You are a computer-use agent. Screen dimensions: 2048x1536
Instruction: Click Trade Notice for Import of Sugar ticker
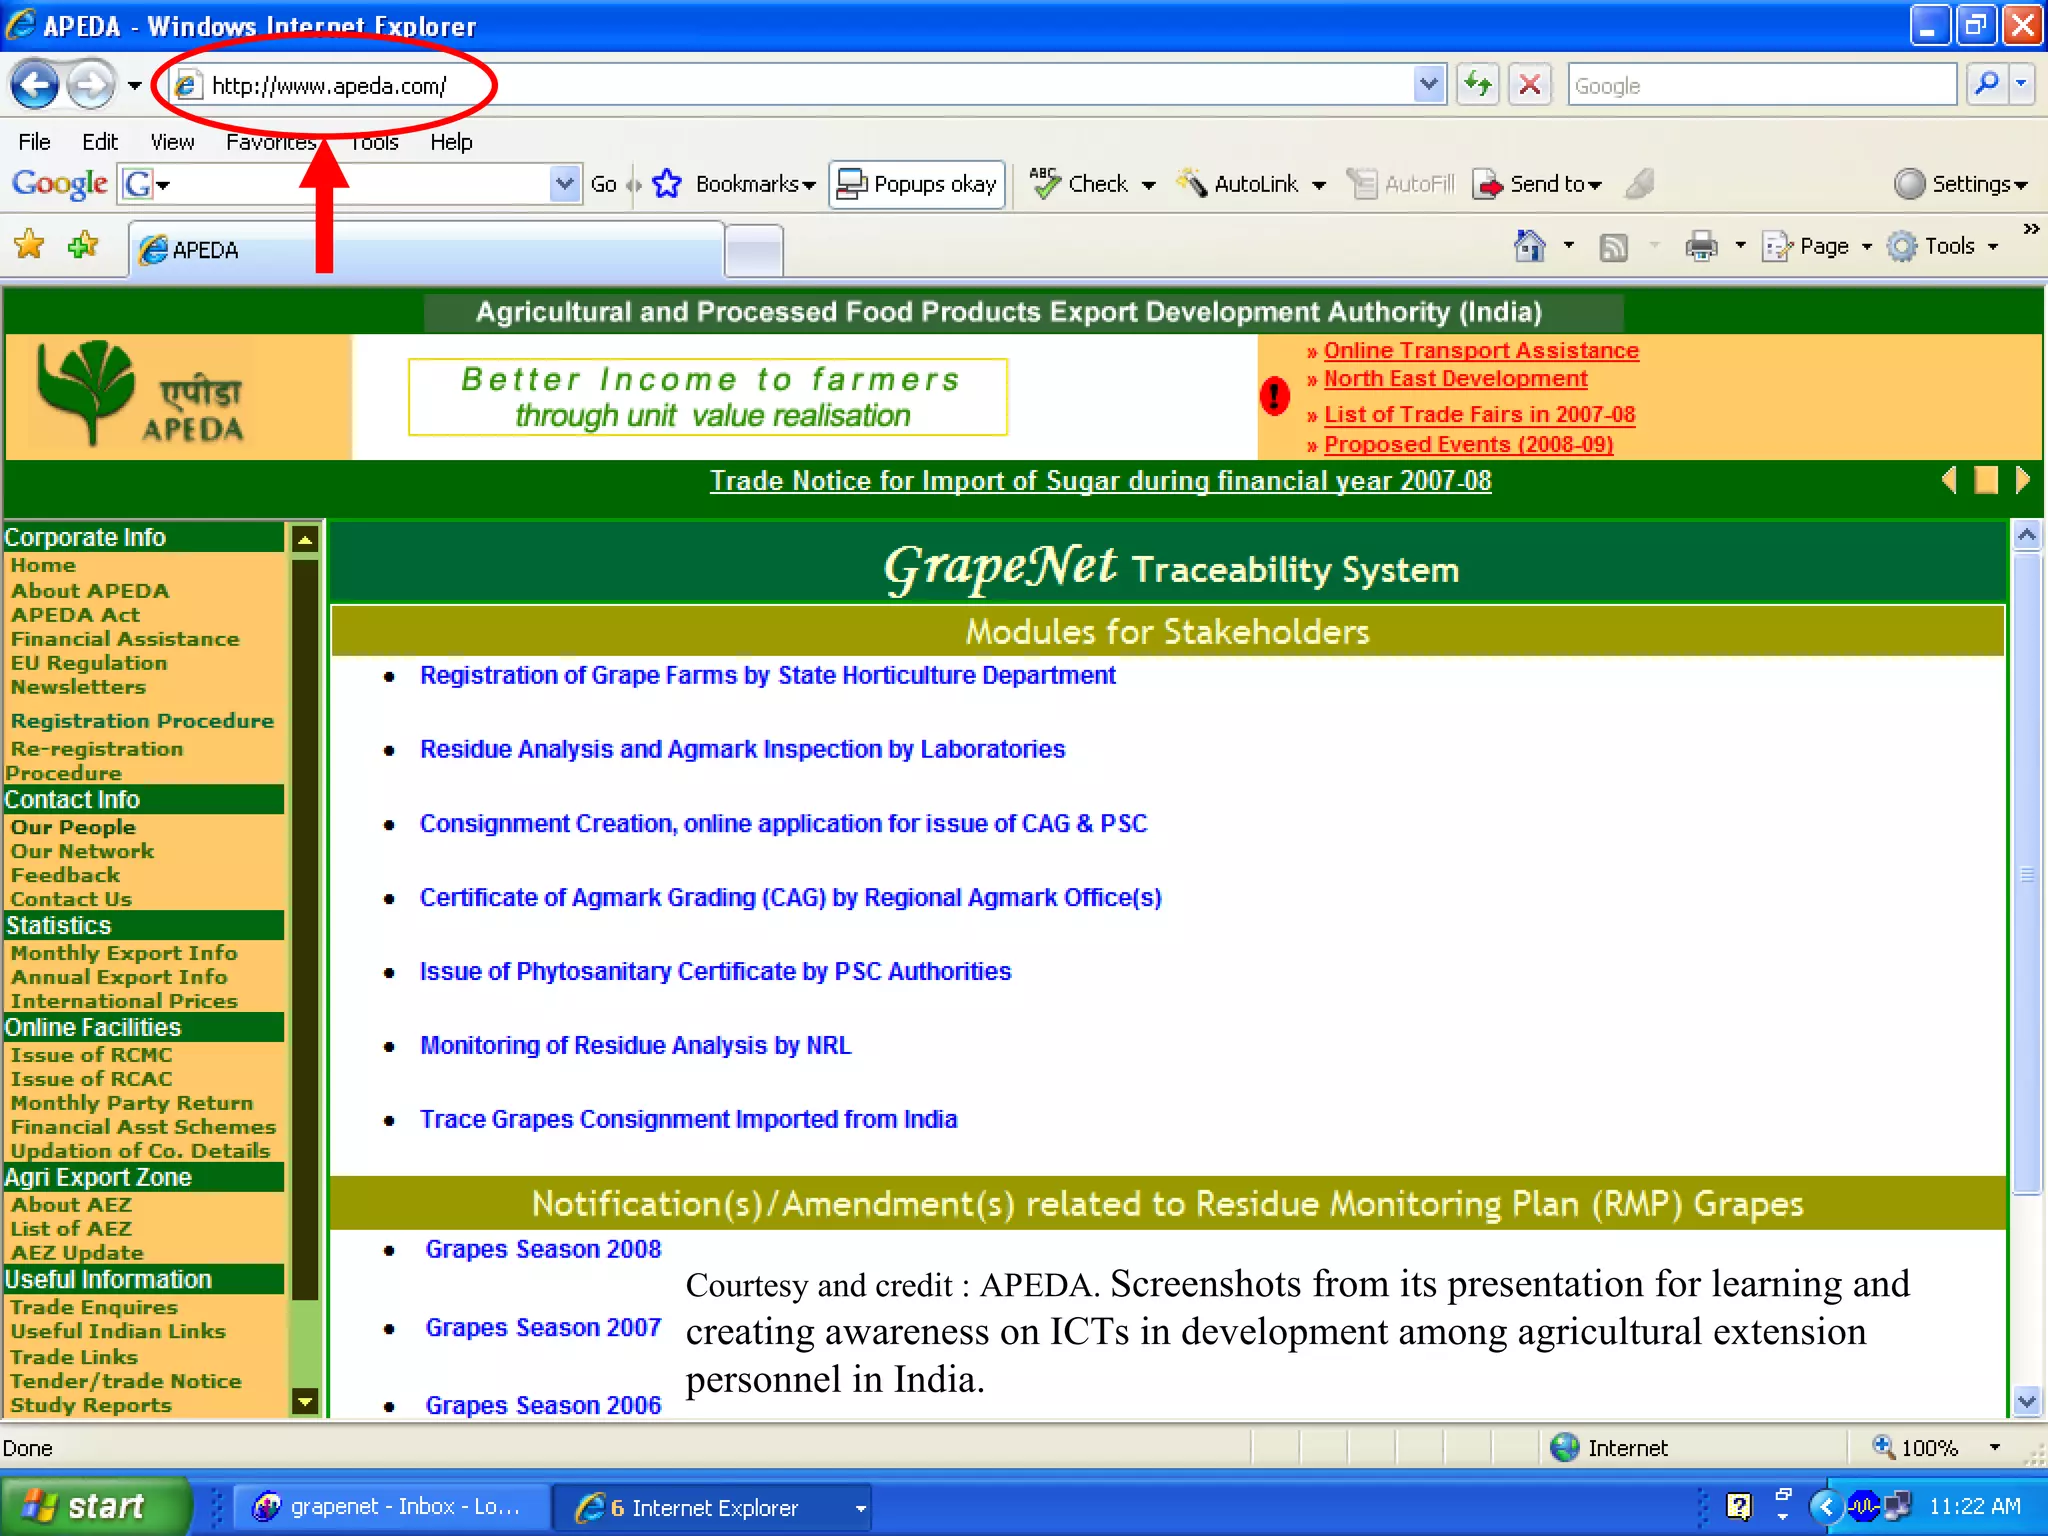point(1100,481)
